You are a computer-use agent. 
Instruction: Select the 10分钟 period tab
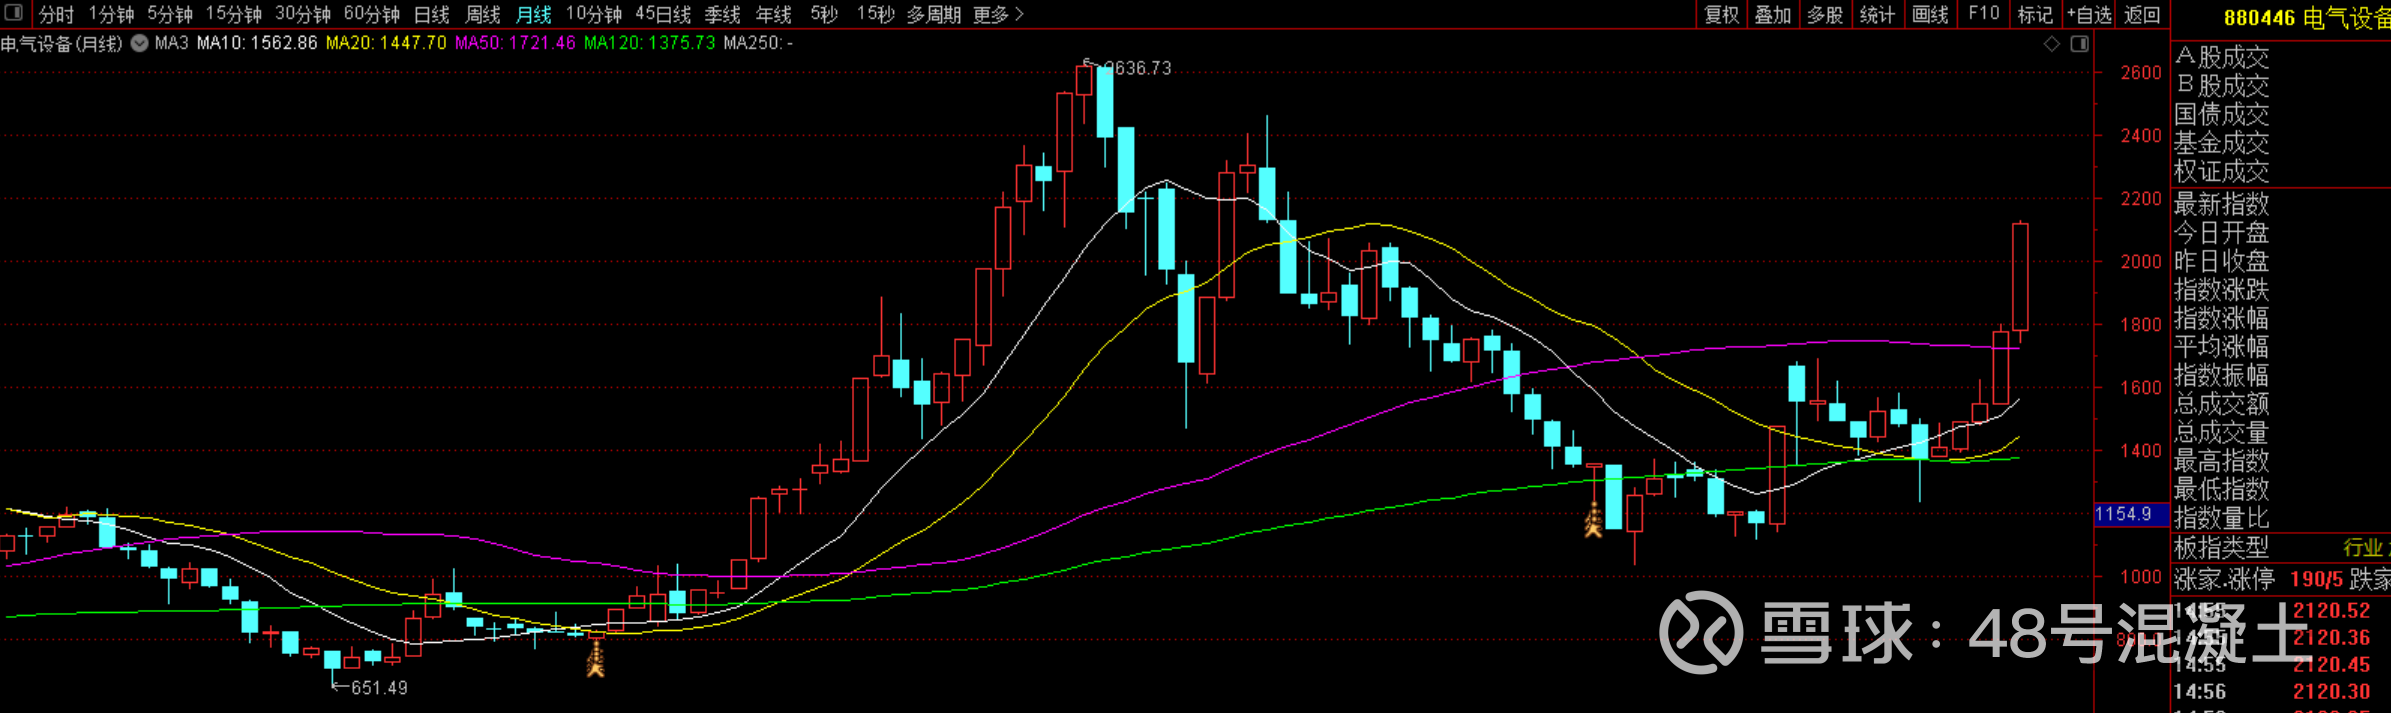tap(594, 15)
